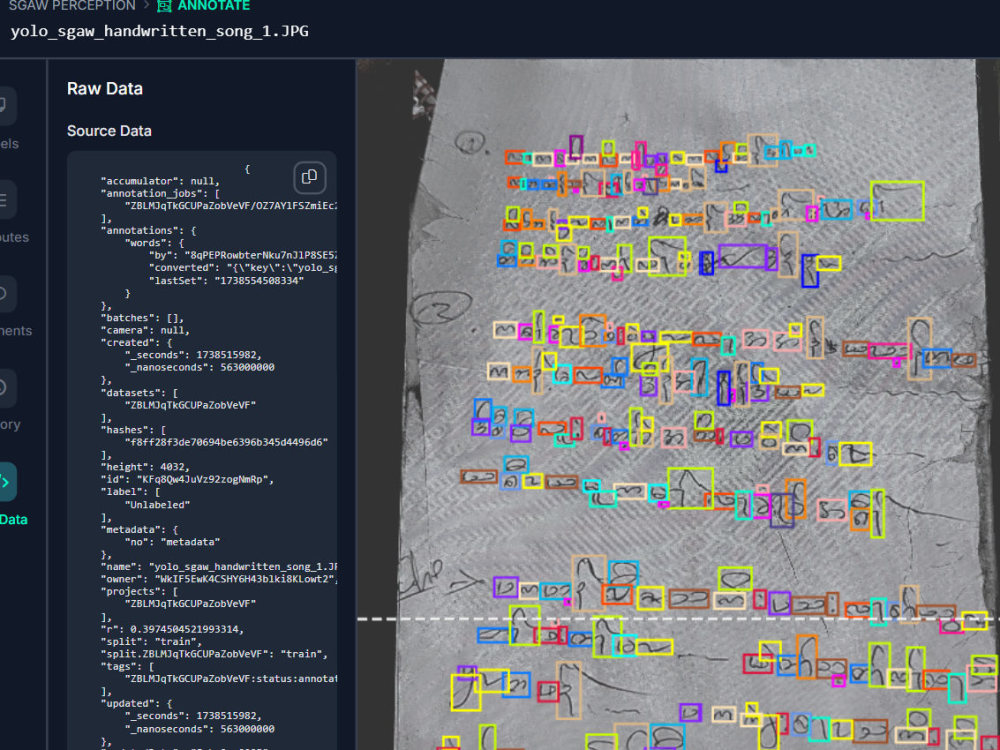Image resolution: width=1000 pixels, height=750 pixels.
Task: Click the "annotation_jobs" key line
Action: 159,193
